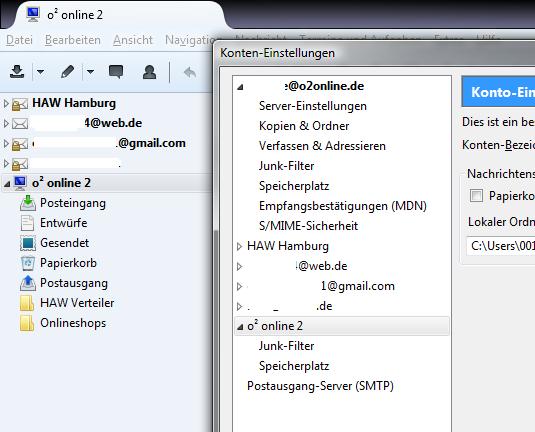Open dropdown arrow next to Write button

coord(90,72)
